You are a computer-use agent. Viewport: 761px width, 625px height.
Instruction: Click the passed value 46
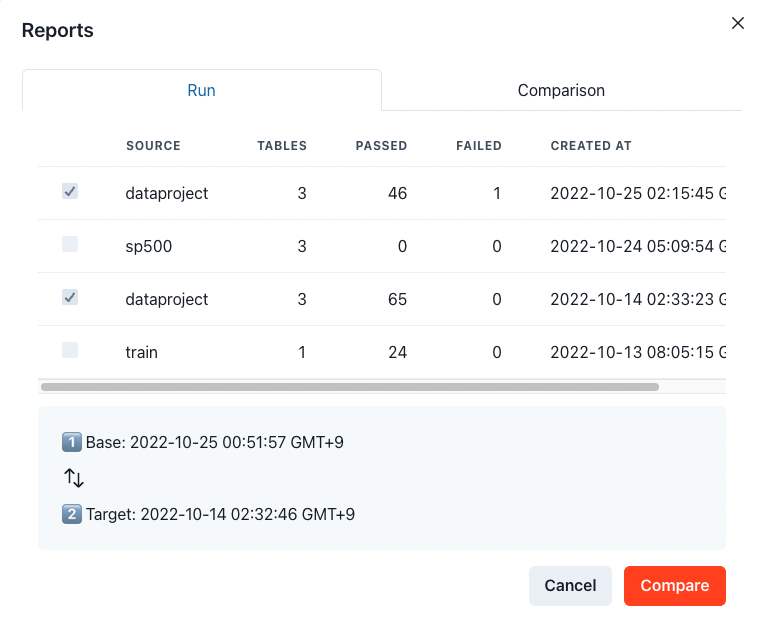click(397, 193)
